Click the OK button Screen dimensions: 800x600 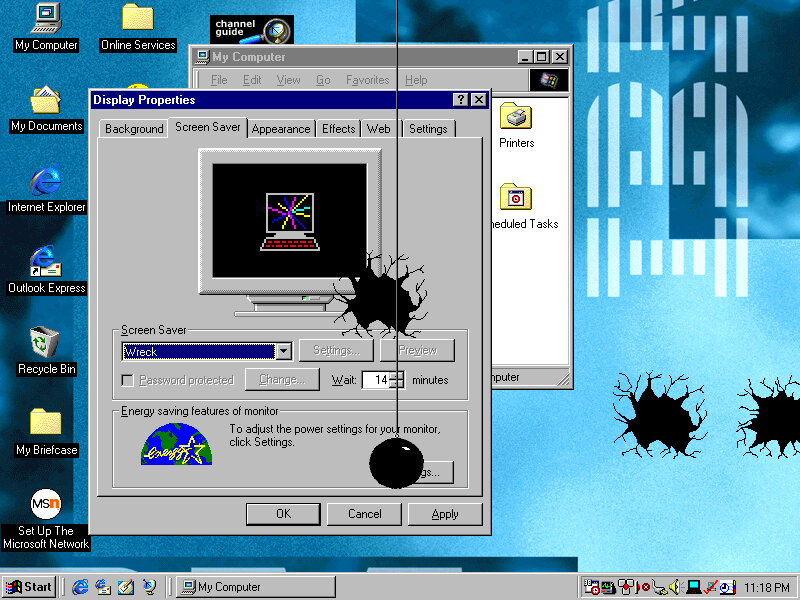[283, 514]
